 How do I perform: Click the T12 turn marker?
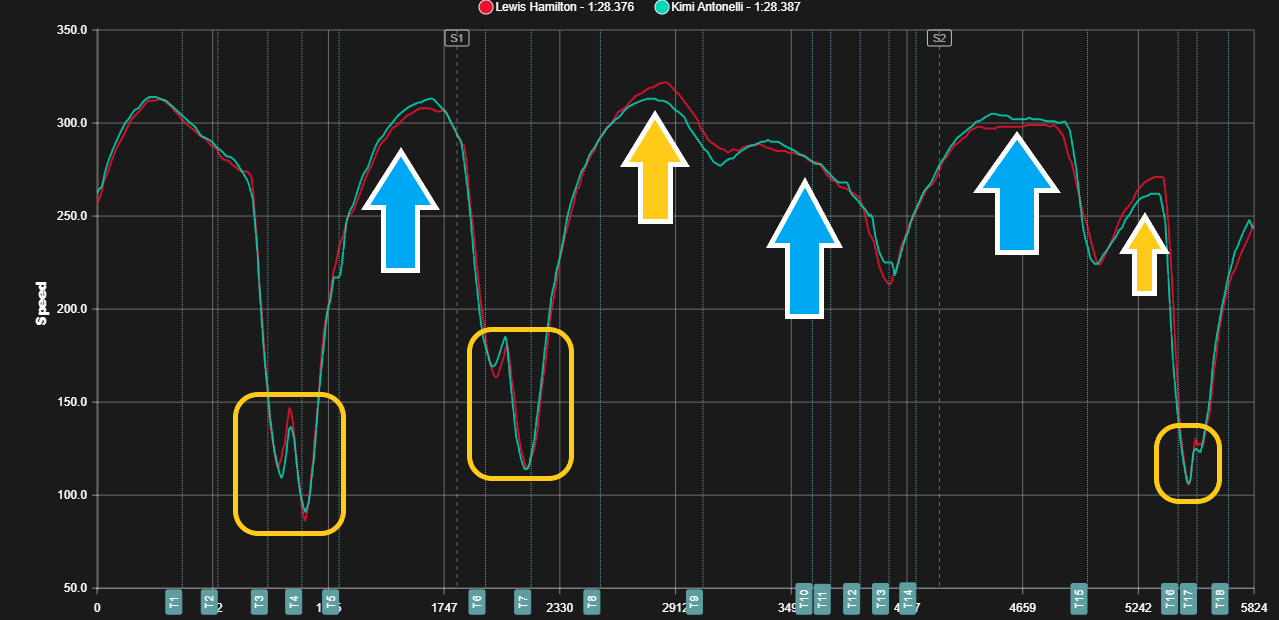pos(852,599)
